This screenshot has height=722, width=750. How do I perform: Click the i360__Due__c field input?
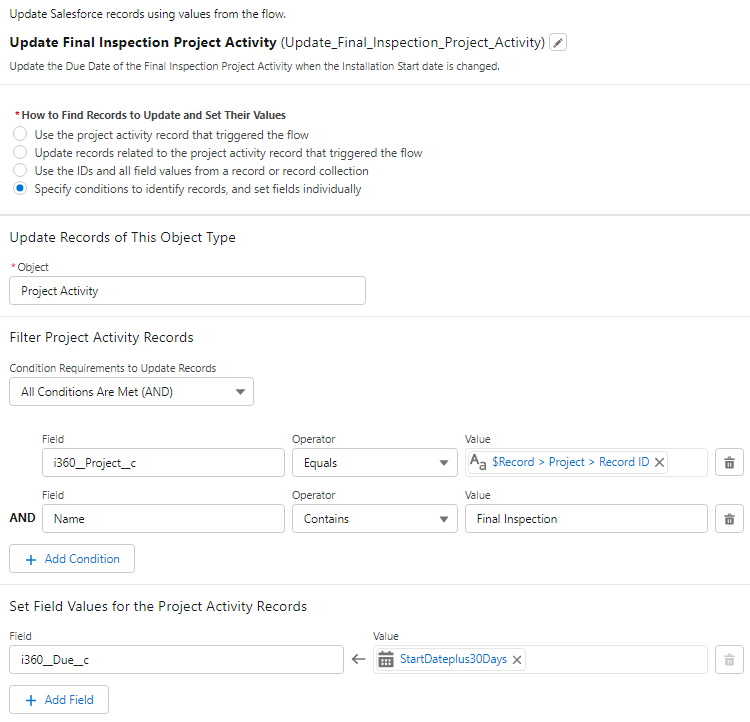click(x=176, y=660)
